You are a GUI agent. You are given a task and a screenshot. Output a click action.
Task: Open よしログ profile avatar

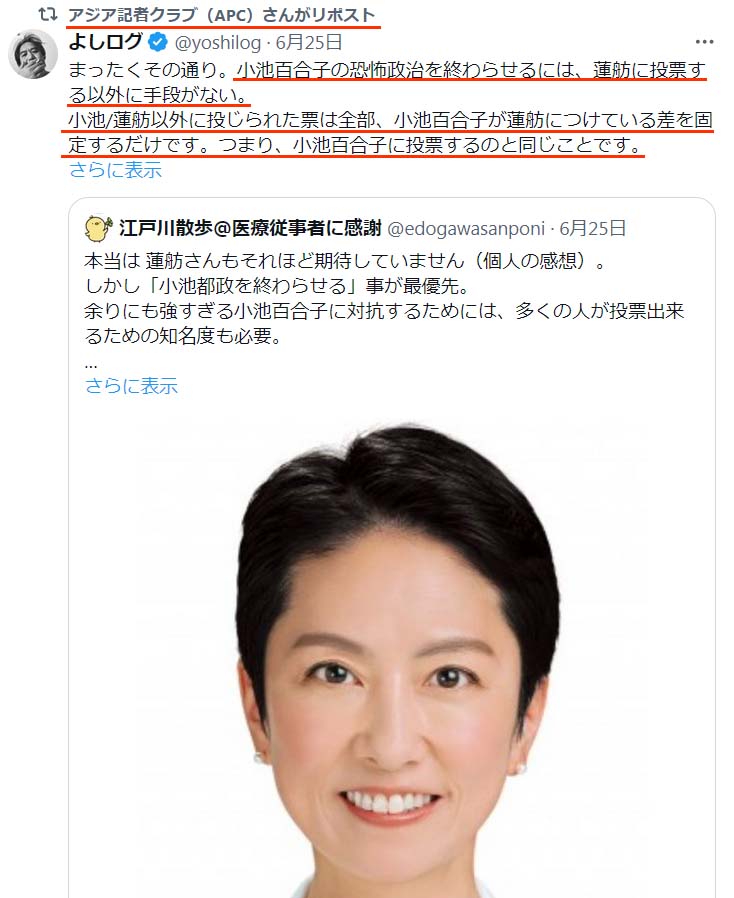click(x=33, y=54)
